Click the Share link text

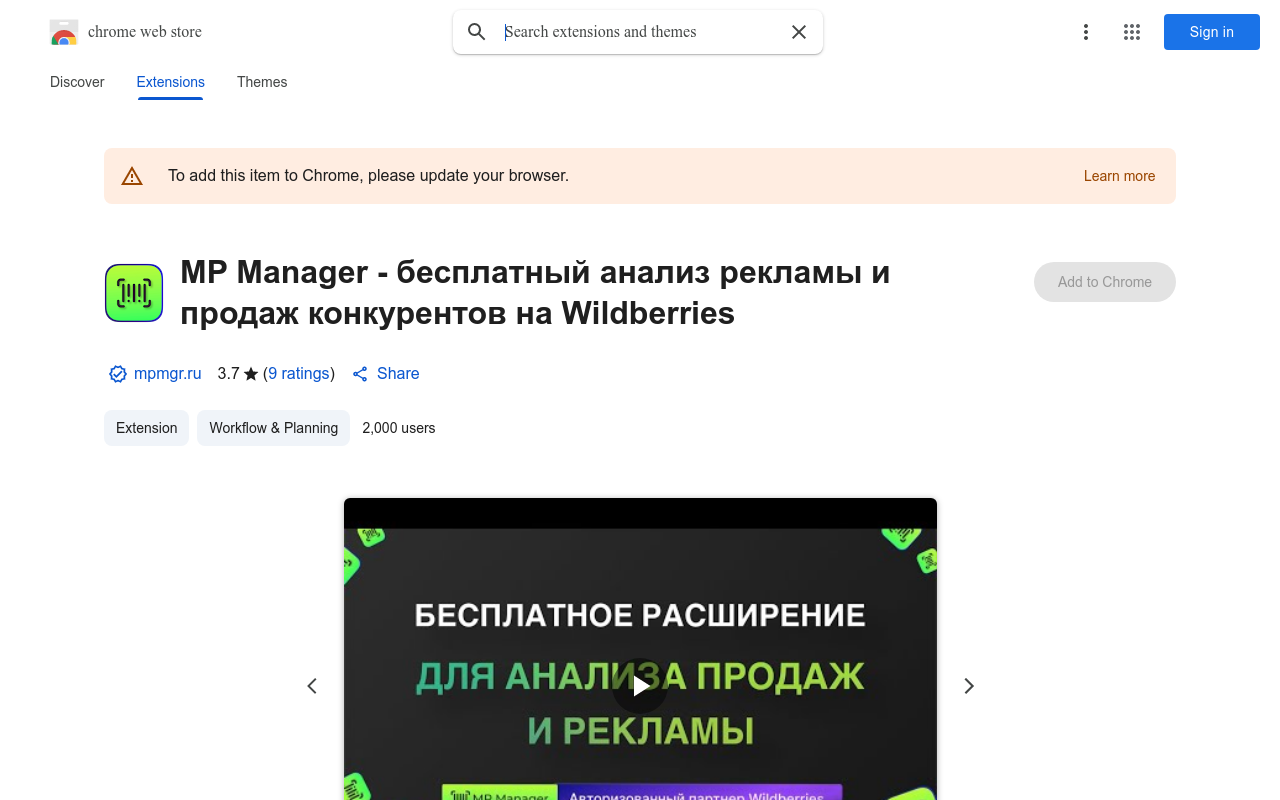click(398, 374)
